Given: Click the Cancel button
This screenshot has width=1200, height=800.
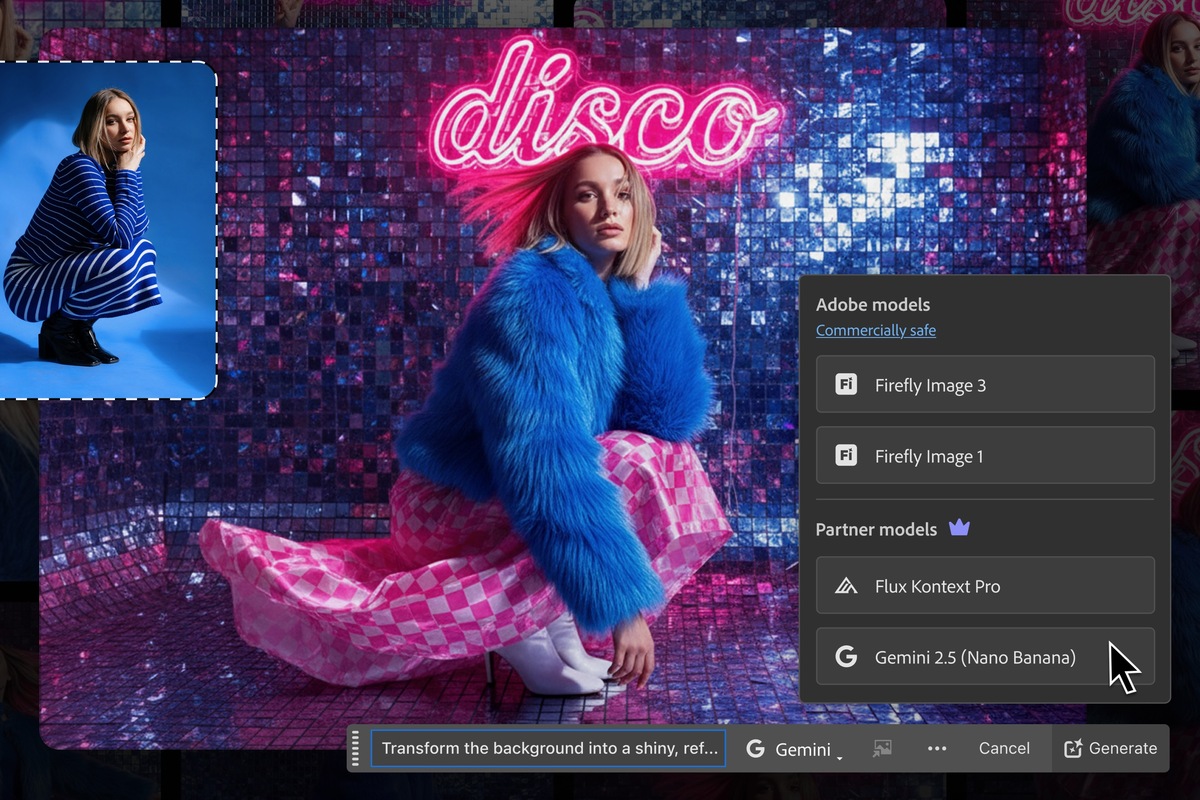Looking at the screenshot, I should click(1004, 748).
